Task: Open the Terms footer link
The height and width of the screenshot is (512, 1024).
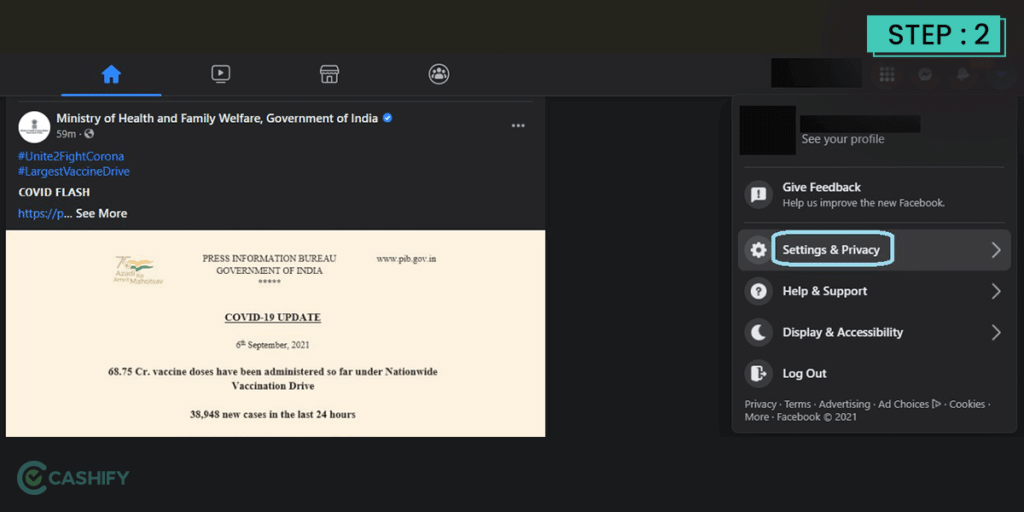Action: click(x=797, y=404)
